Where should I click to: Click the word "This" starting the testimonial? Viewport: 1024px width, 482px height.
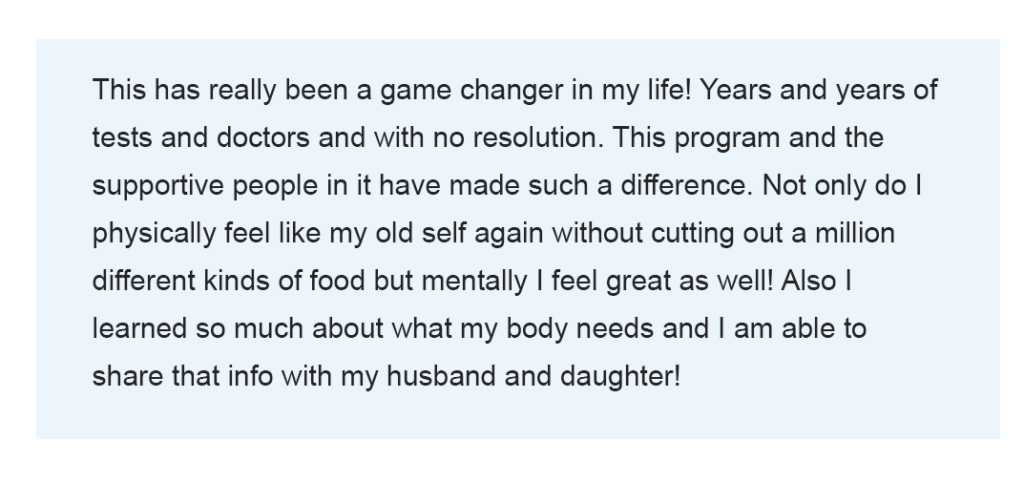[x=119, y=89]
